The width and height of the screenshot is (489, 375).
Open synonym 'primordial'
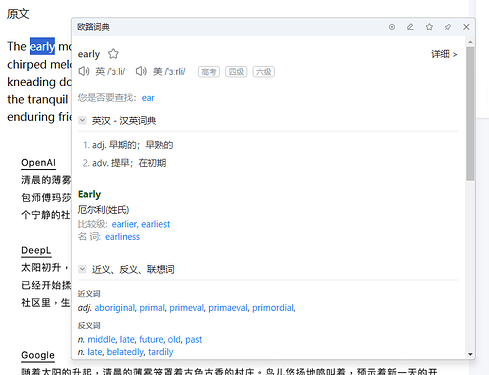[x=273, y=308]
